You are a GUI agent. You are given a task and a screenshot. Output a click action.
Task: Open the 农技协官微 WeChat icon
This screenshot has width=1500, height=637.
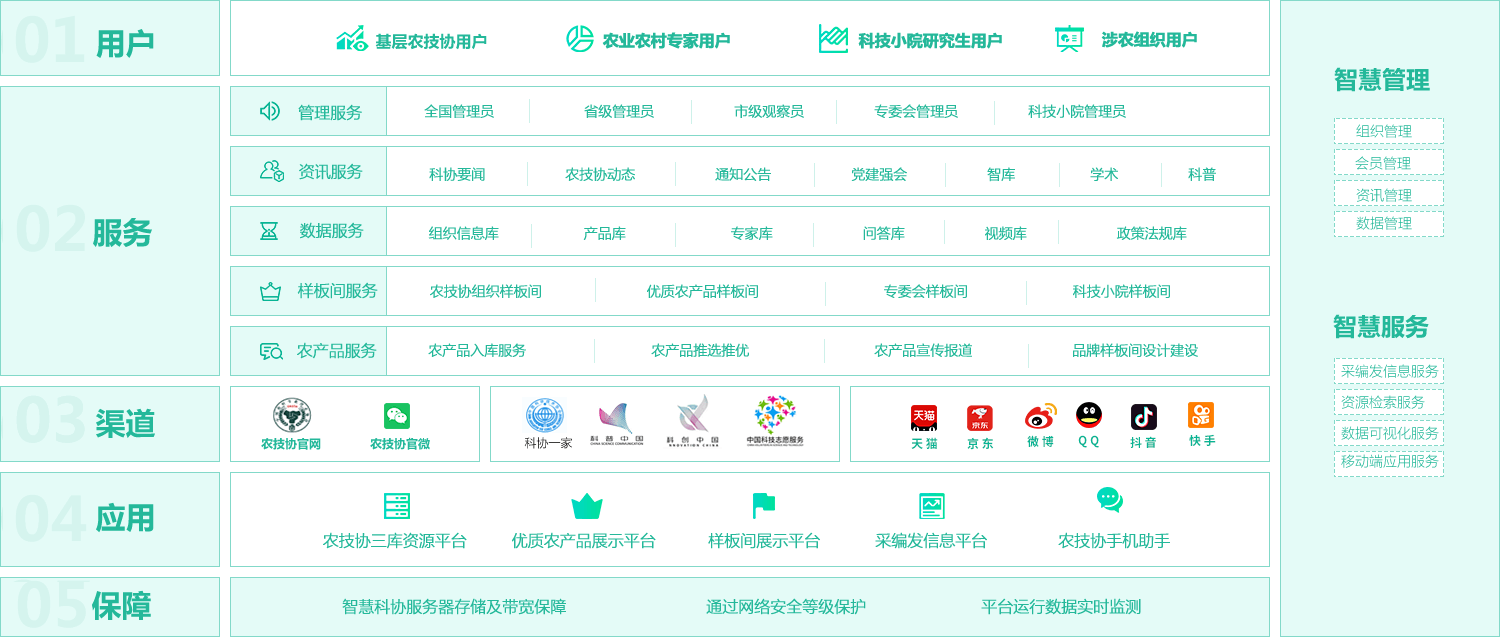(x=397, y=416)
